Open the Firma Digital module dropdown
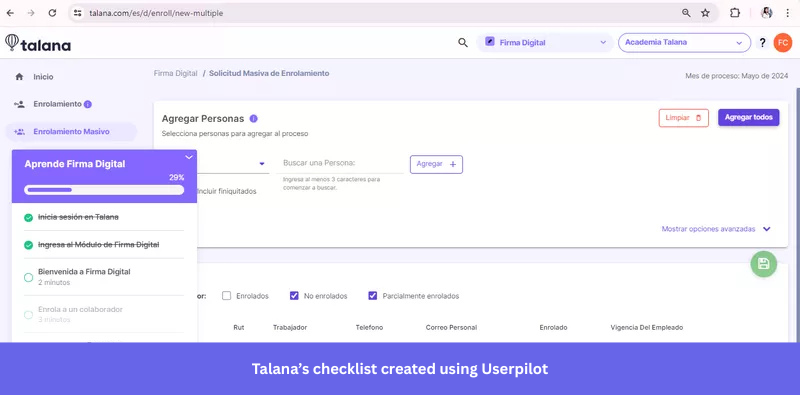The image size is (800, 395). pos(545,43)
